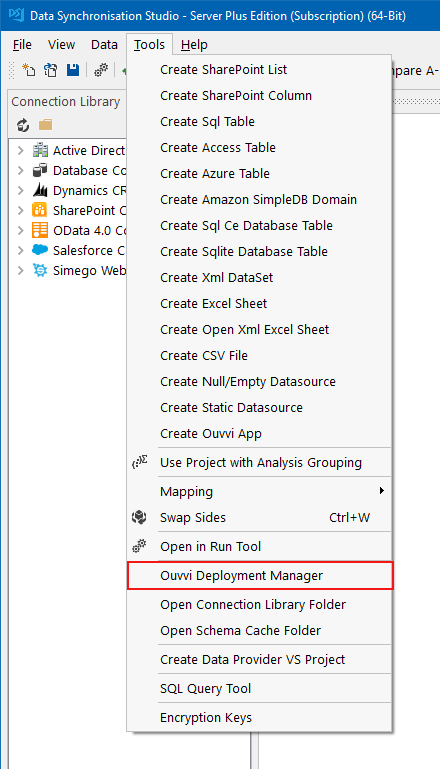Close the Tools menu via its header
The image size is (440, 769).
[x=149, y=45]
